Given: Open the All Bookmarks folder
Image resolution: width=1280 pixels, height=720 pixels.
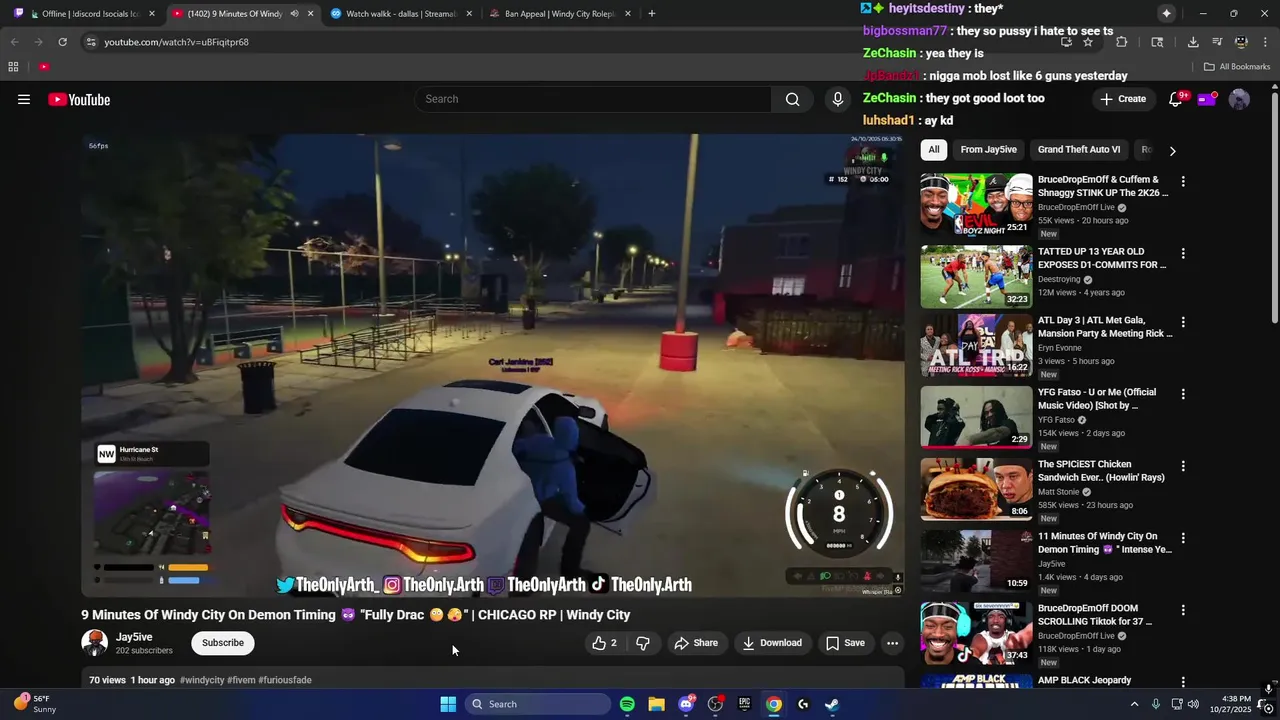Looking at the screenshot, I should coord(1237,67).
